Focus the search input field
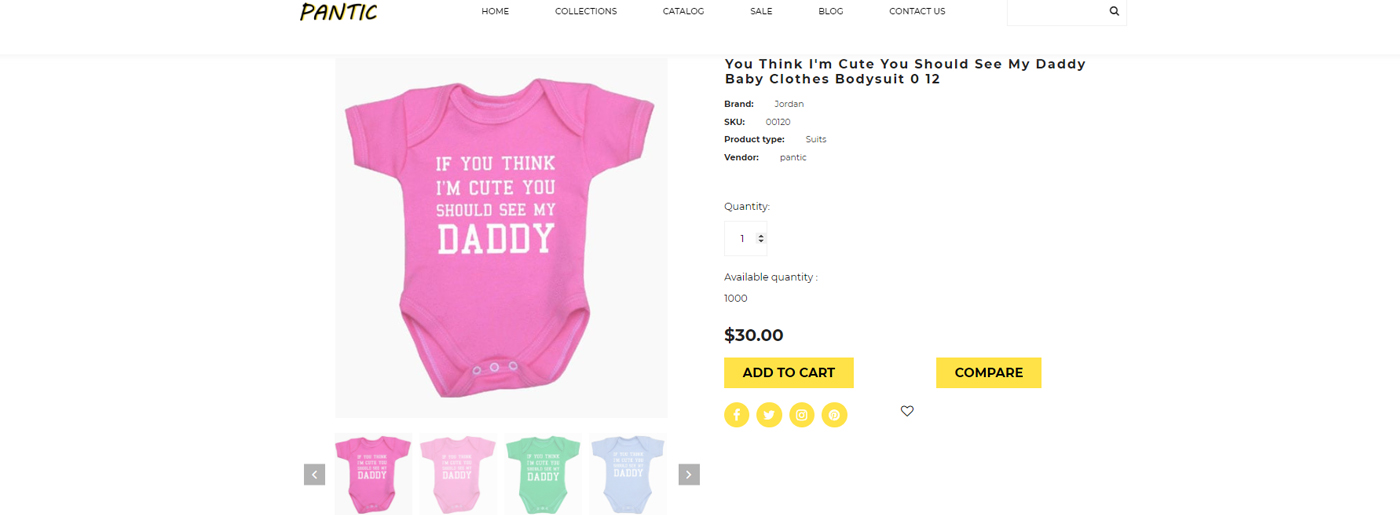Image resolution: width=1400 pixels, height=515 pixels. (1056, 12)
